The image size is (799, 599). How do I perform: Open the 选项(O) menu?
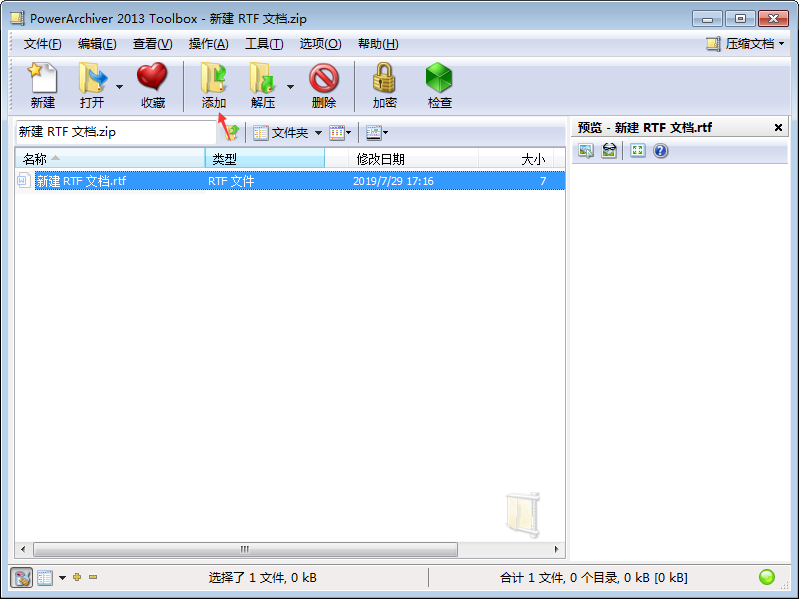(320, 44)
